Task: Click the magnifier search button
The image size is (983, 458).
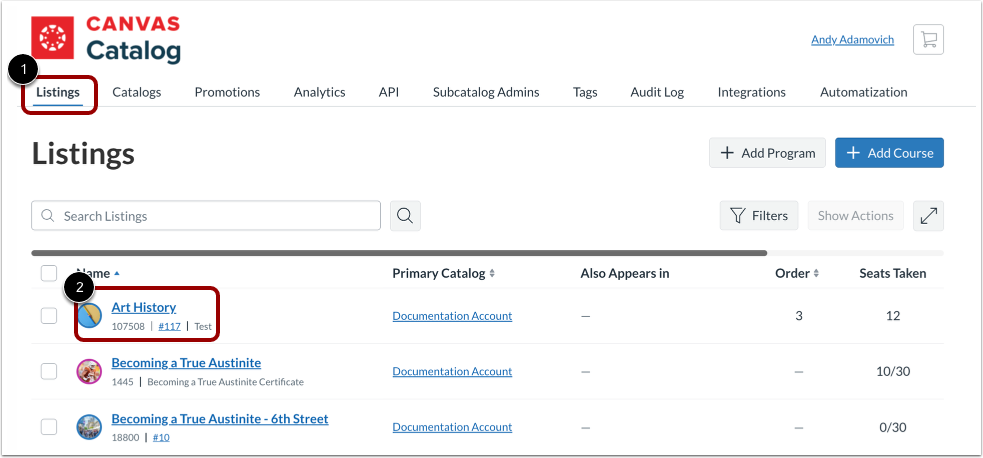Action: point(405,216)
